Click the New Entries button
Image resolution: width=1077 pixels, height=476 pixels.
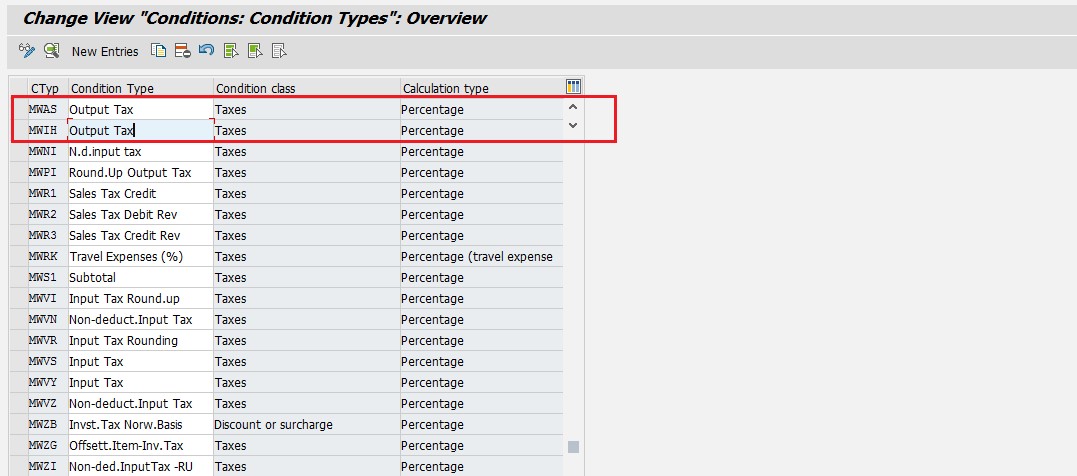(105, 51)
